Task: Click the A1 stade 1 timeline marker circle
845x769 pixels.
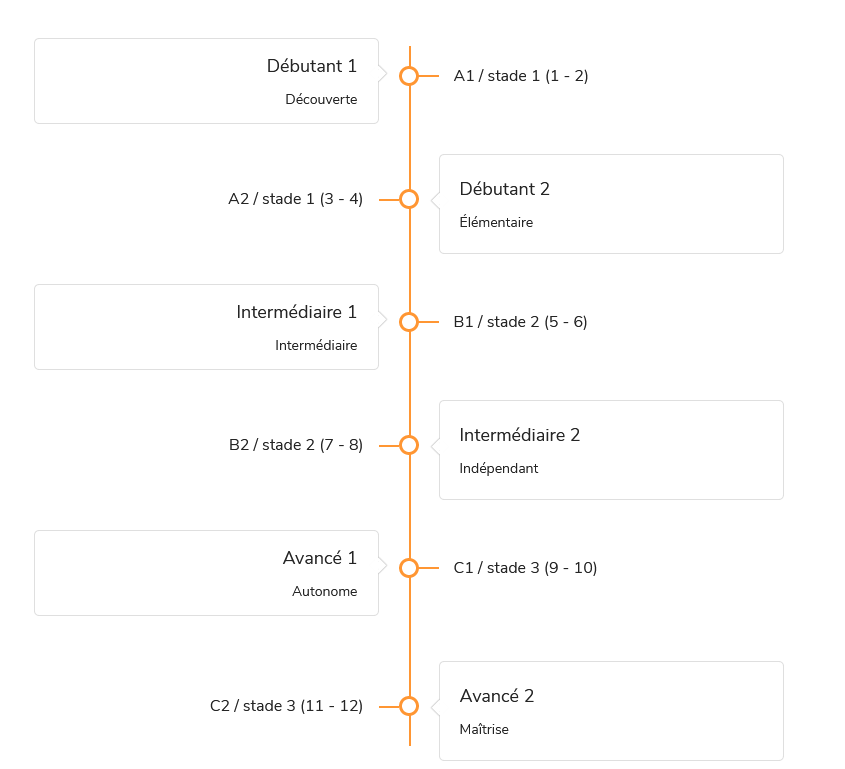Action: point(409,76)
